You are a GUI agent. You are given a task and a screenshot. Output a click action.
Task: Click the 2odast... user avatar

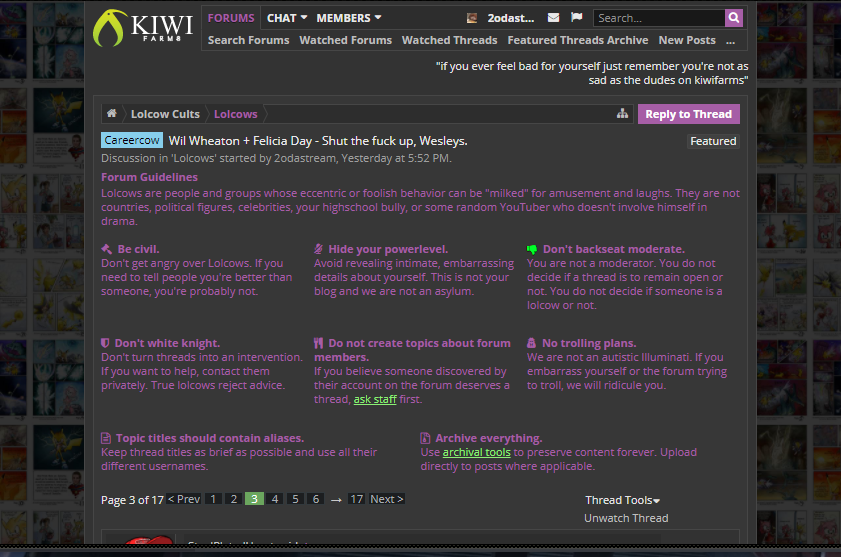[472, 18]
